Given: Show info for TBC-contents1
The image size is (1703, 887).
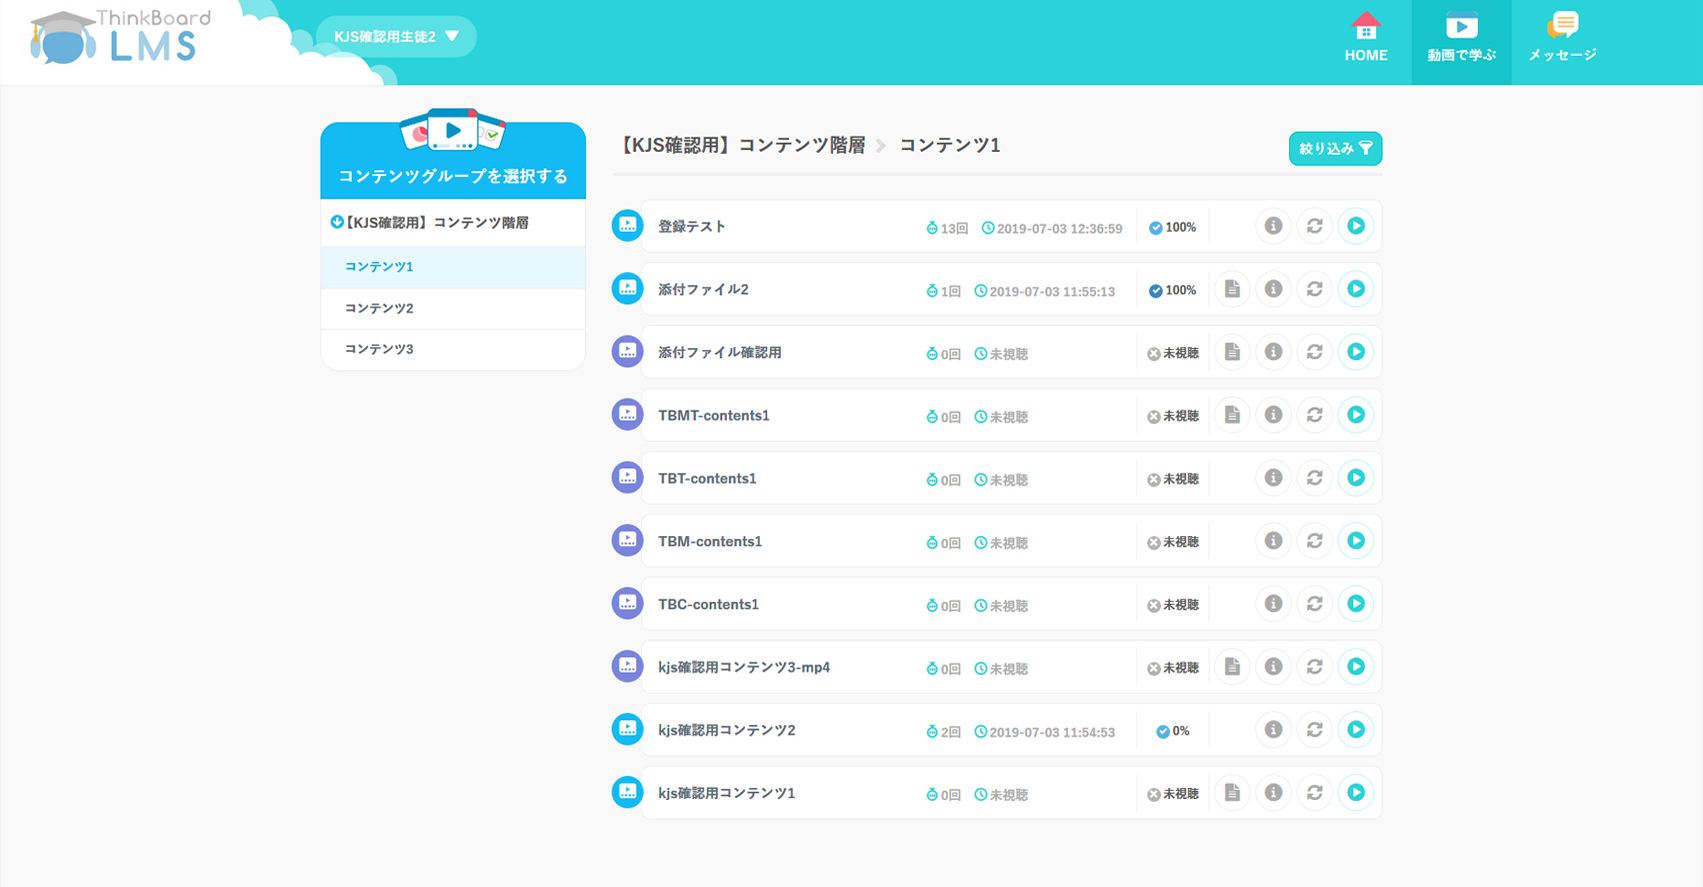Looking at the screenshot, I should click(x=1273, y=604).
